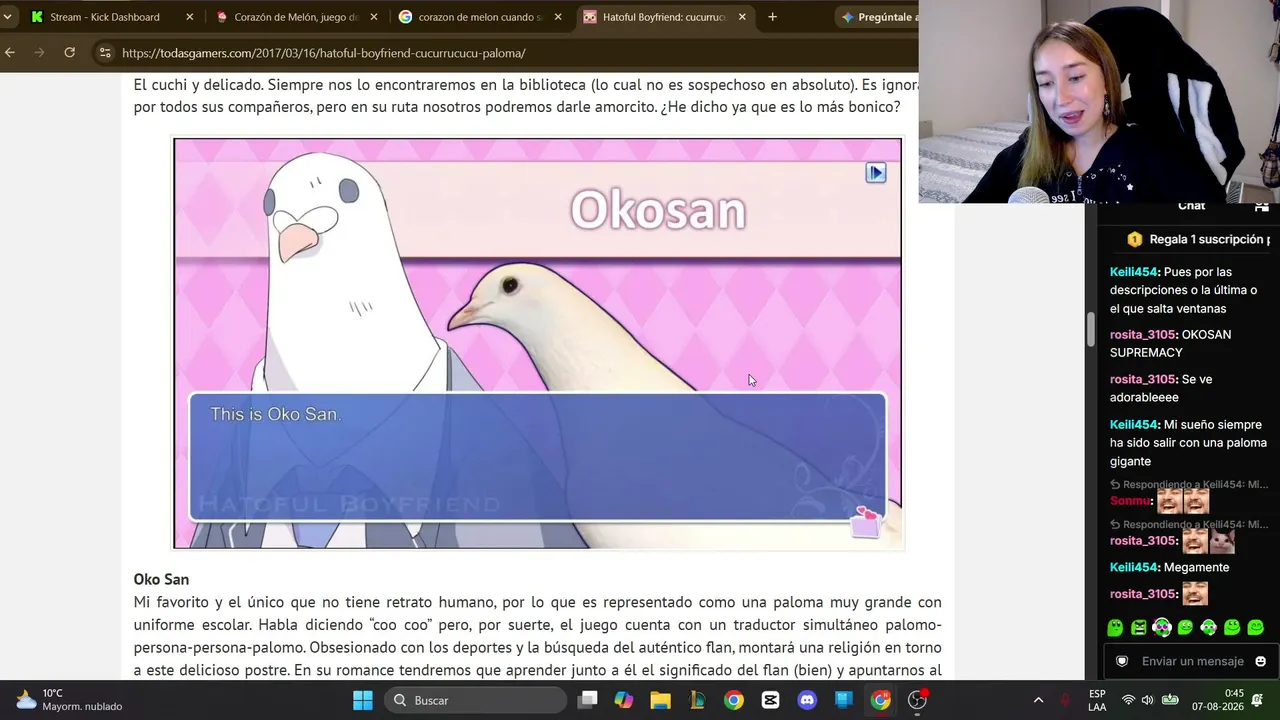
Task: Switch to Corazón de Melón tab
Action: tap(297, 17)
